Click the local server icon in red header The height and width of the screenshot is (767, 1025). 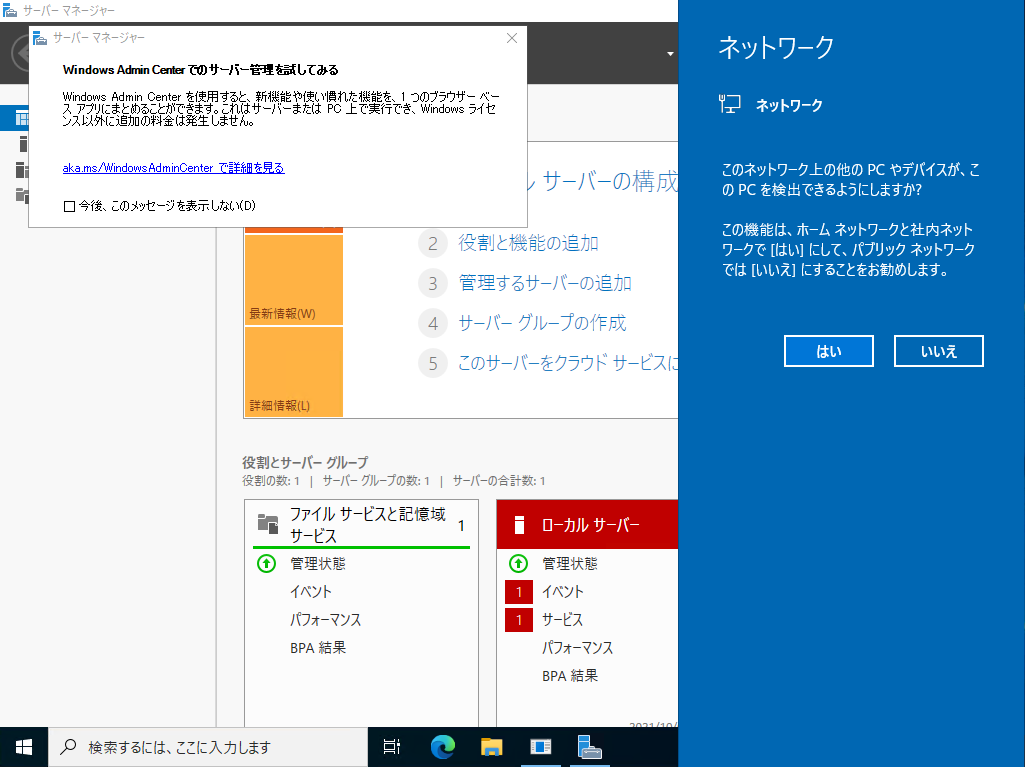tap(519, 525)
